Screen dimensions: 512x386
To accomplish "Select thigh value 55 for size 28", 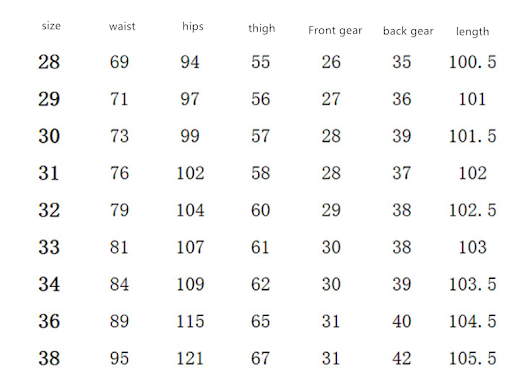I will coord(260,62).
